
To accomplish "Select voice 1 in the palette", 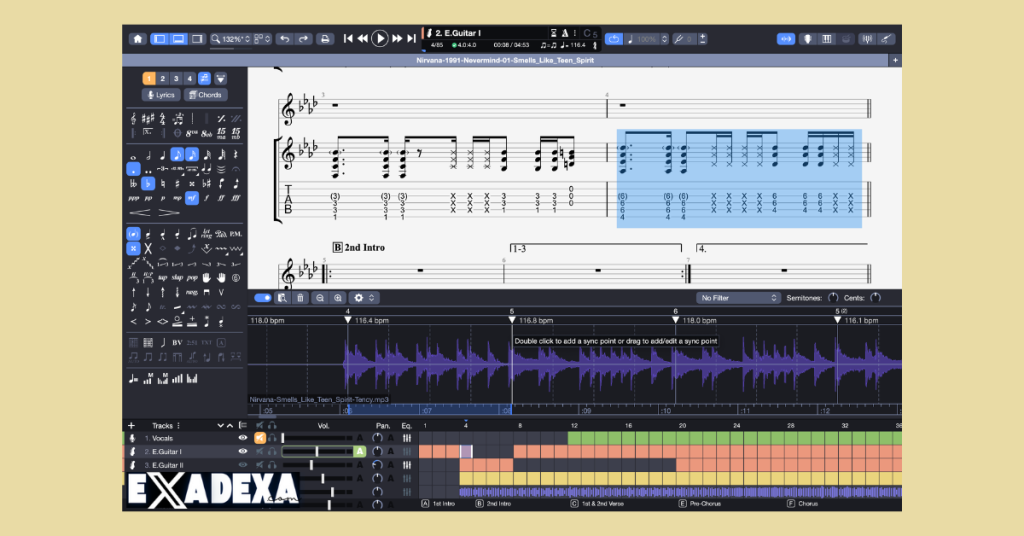I will pos(149,78).
